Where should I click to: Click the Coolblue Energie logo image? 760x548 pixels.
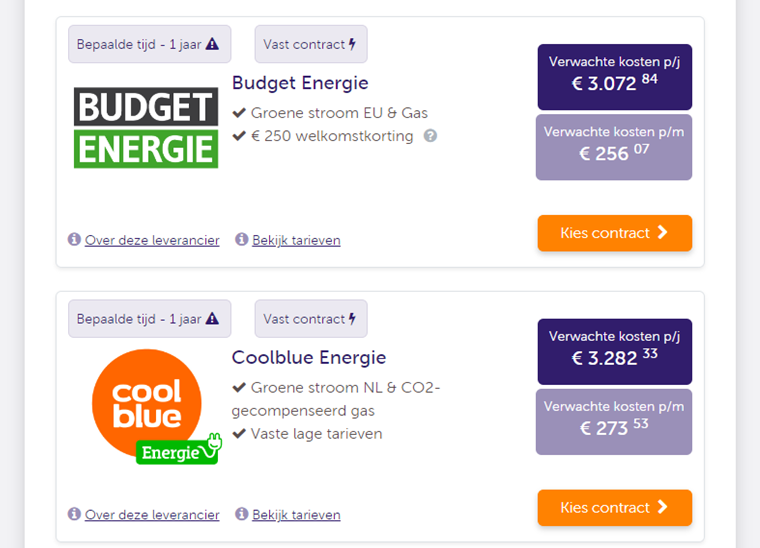pos(156,407)
